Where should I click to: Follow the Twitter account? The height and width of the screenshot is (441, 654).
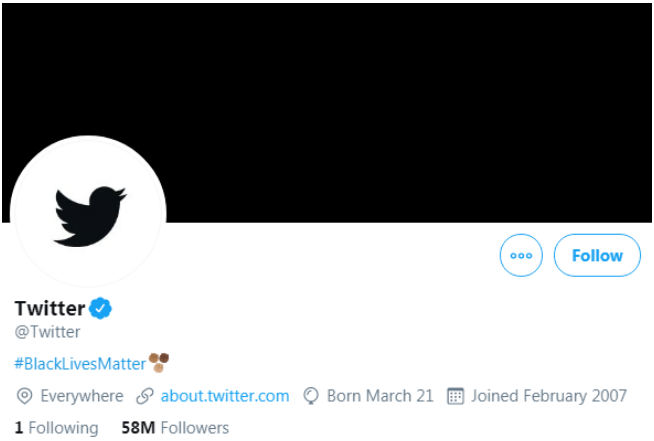(x=597, y=256)
